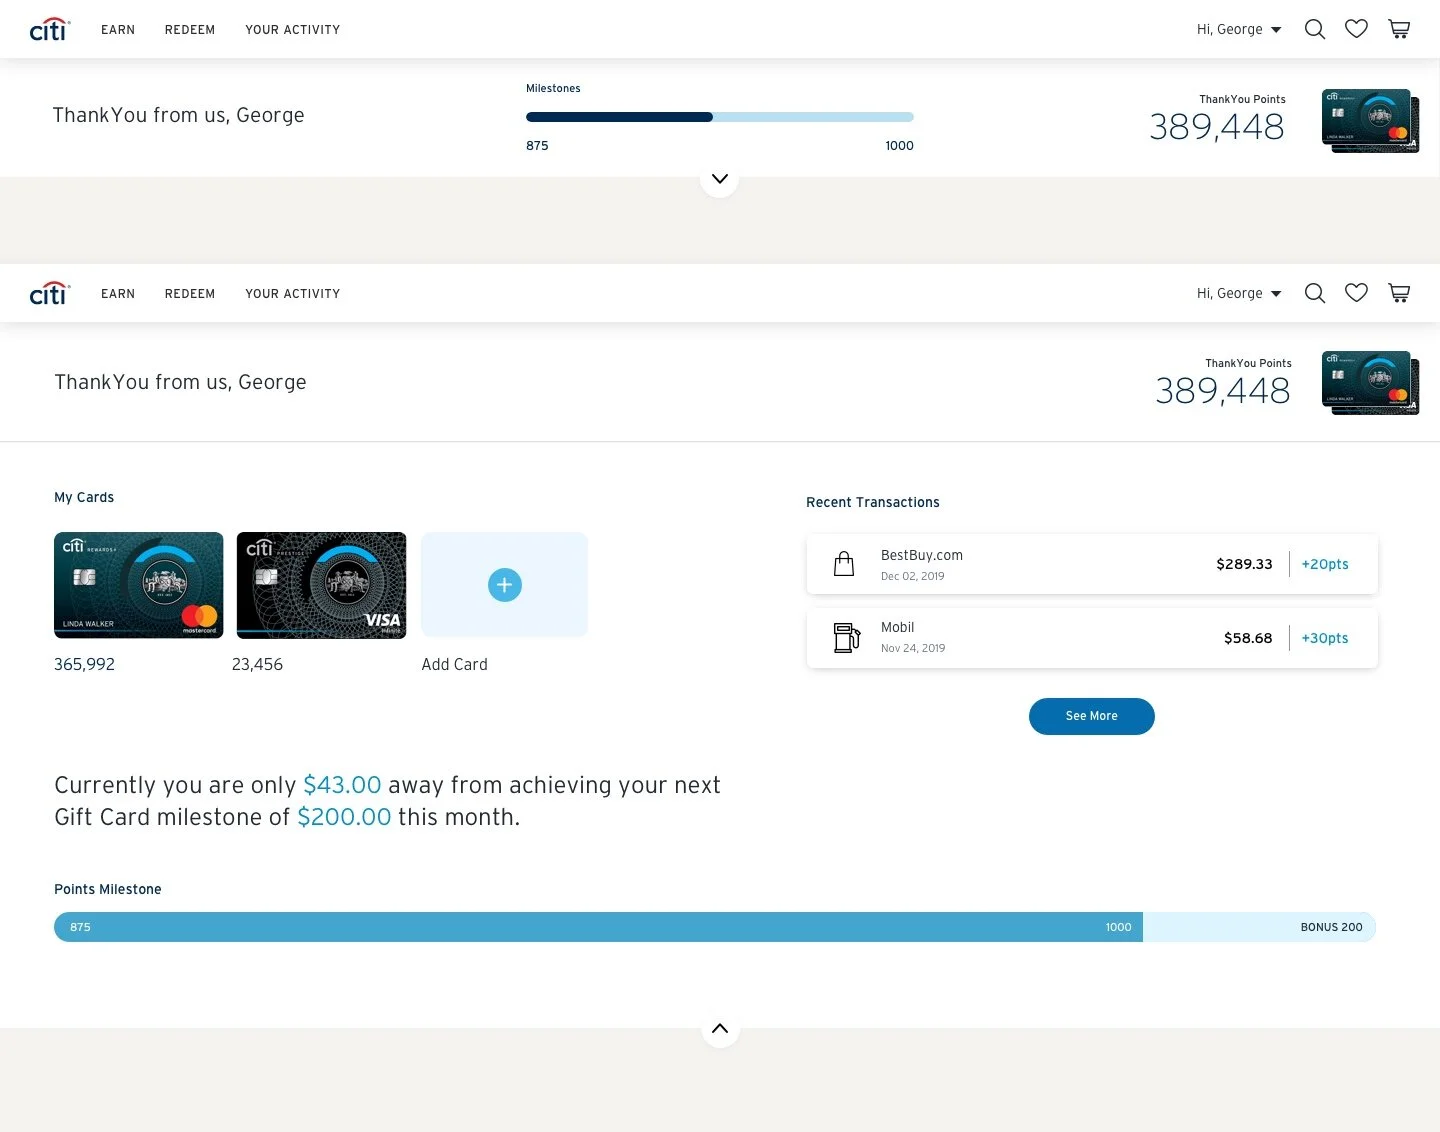Open the shopping cart in the lower header
The width and height of the screenshot is (1440, 1132).
click(1399, 293)
